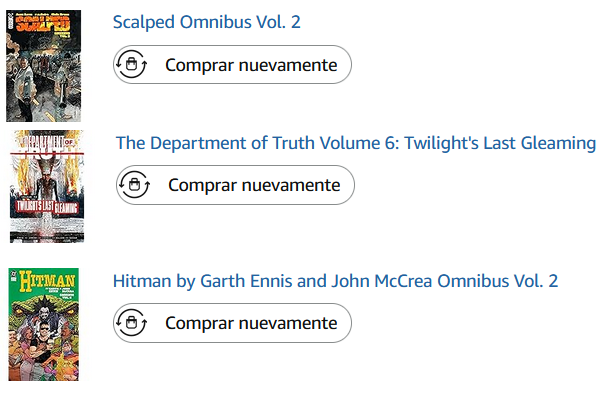
Task: Click the circular-arrows basket icon beside Scalped thumbnail
Action: (131, 66)
